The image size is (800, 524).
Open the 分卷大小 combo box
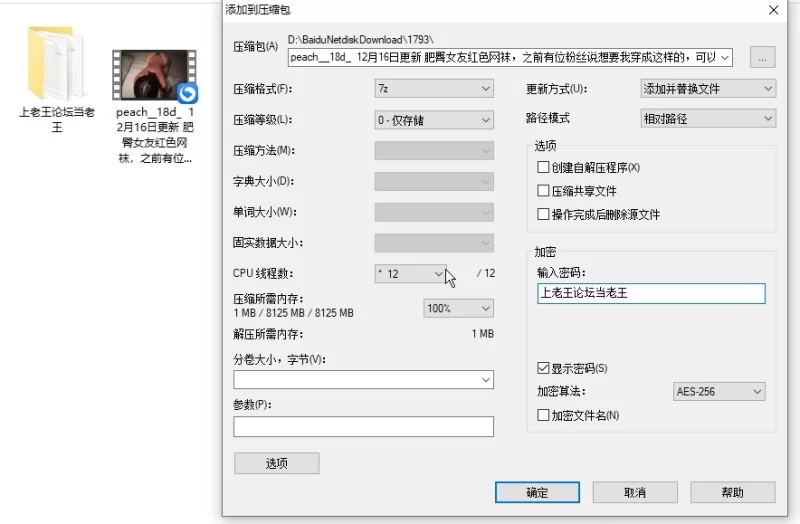(363, 380)
